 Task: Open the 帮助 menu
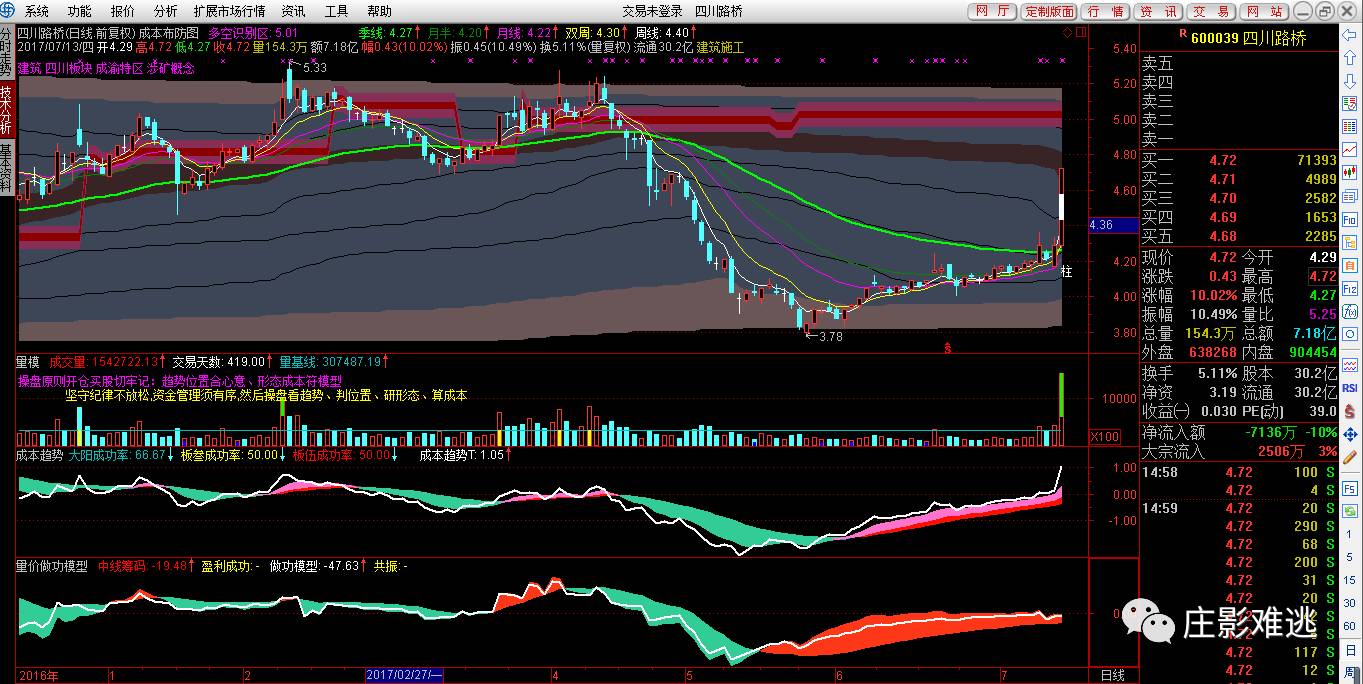click(379, 11)
